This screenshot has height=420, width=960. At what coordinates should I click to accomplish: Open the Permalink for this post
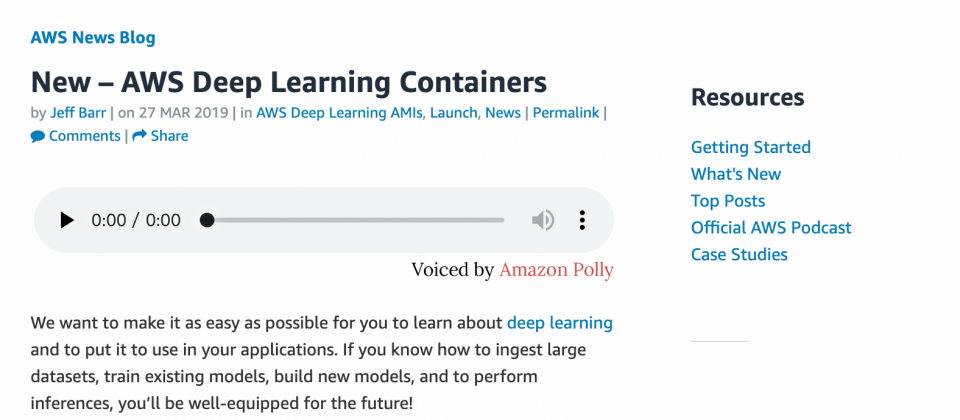(x=566, y=113)
